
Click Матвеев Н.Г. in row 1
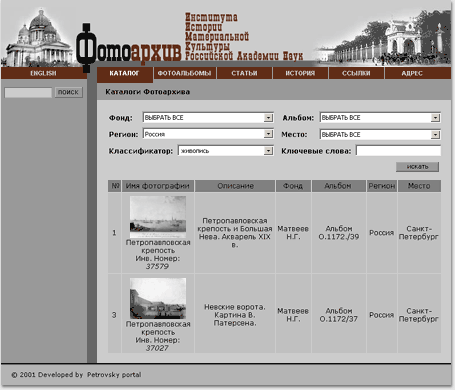point(293,233)
